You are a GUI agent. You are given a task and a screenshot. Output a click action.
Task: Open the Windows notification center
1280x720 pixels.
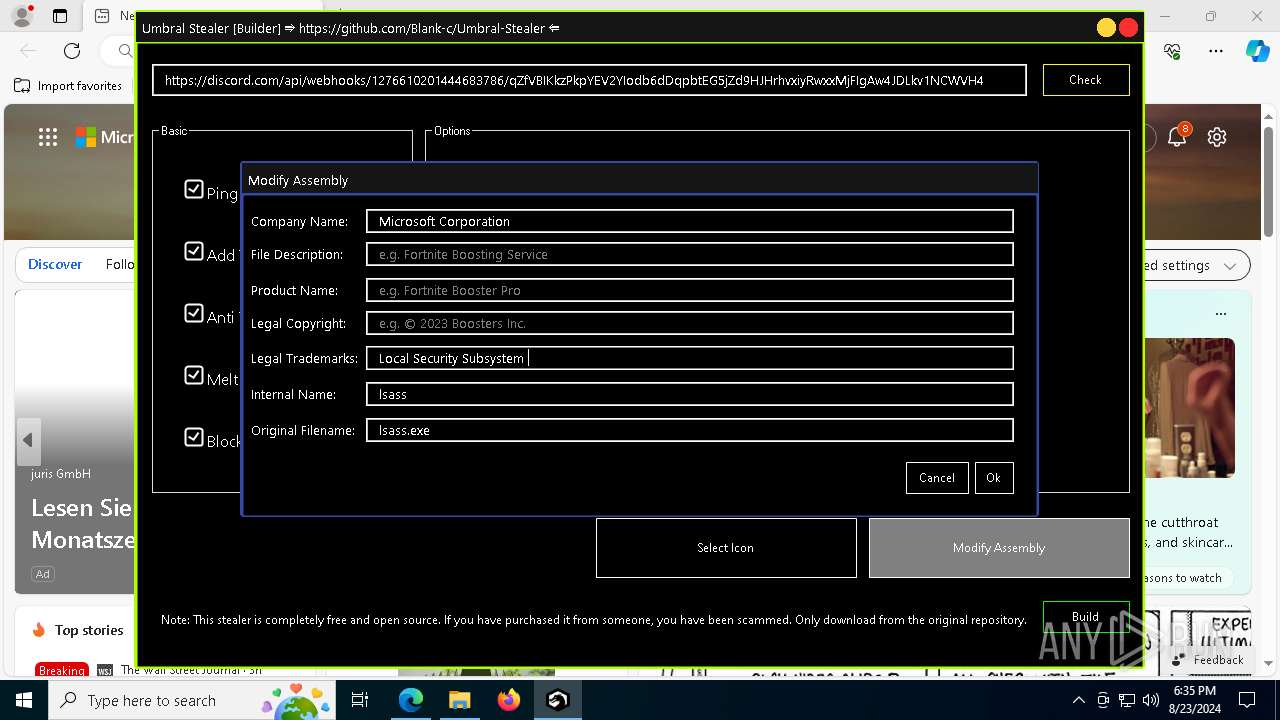(x=1247, y=700)
